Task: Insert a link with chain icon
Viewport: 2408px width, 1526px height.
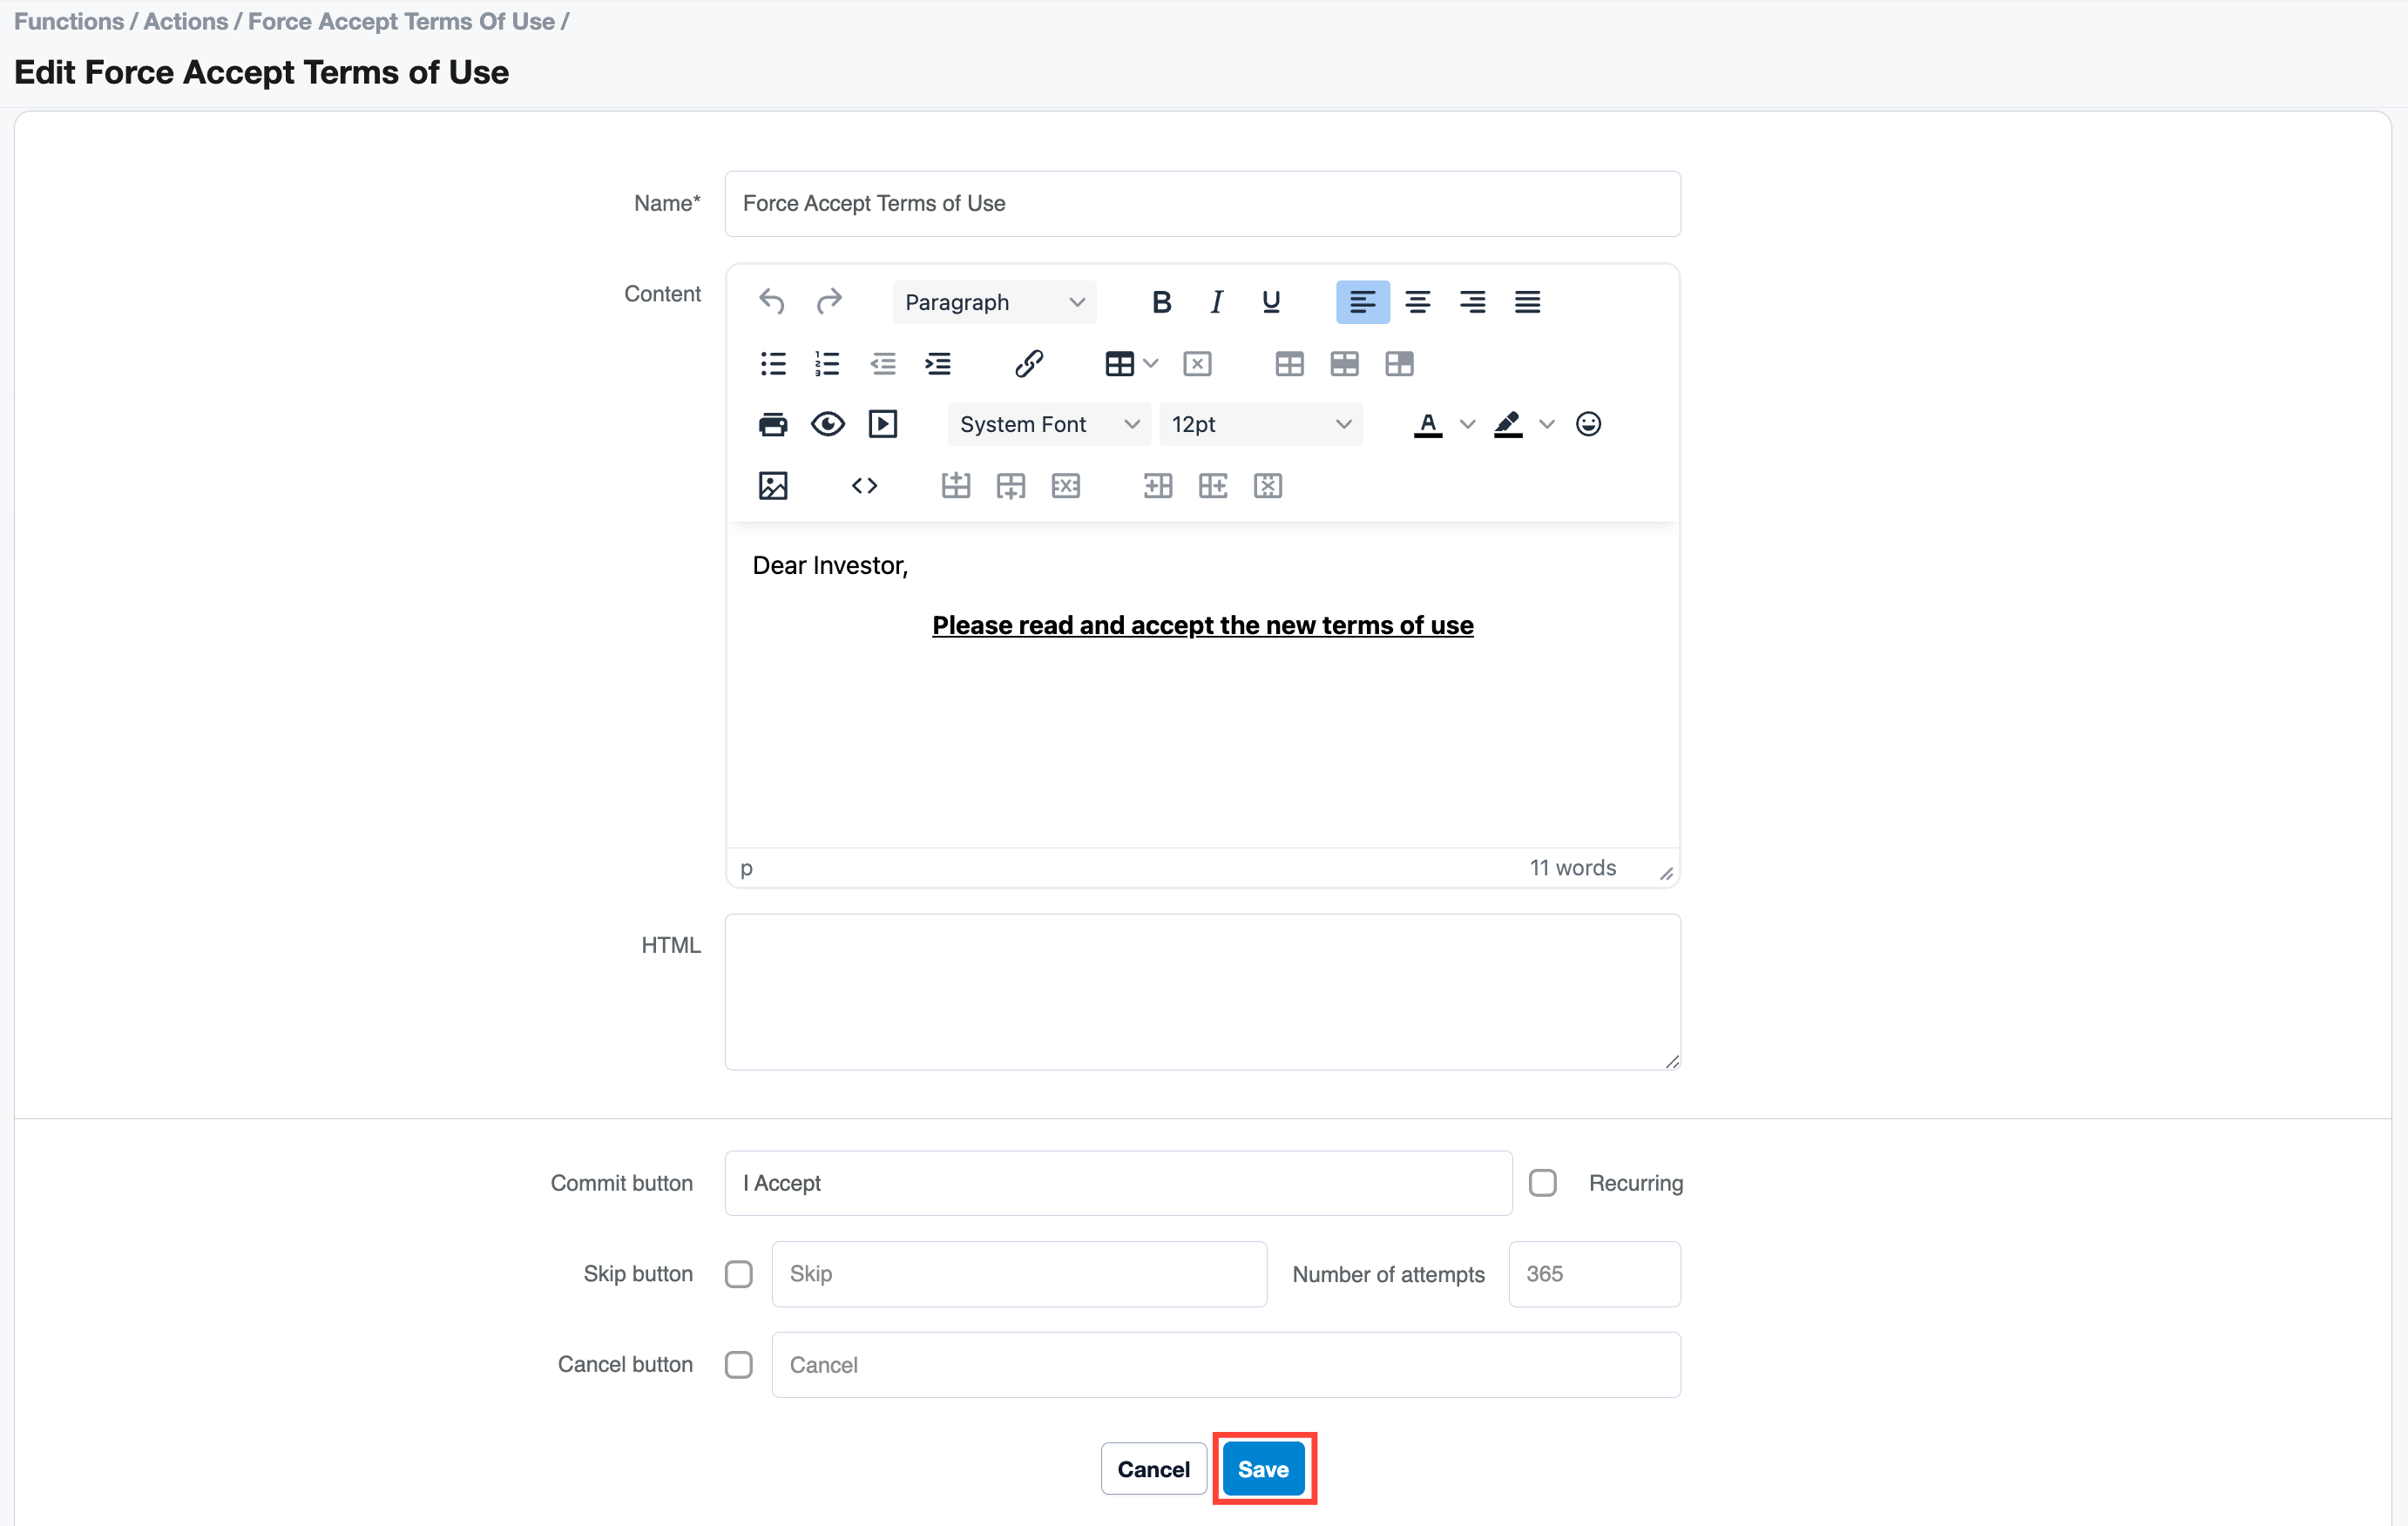Action: (x=1029, y=363)
